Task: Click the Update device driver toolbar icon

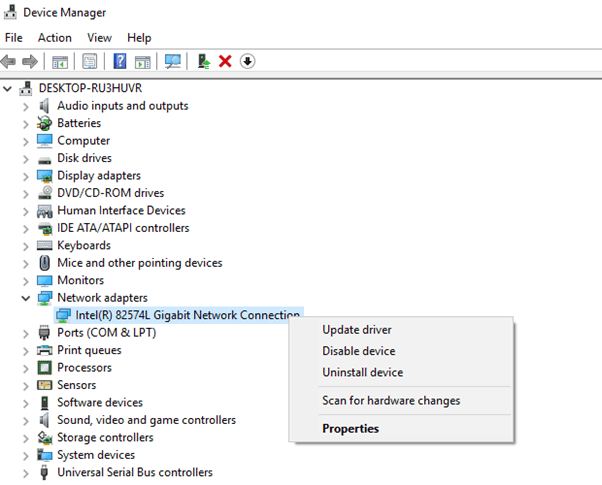Action: [x=204, y=62]
